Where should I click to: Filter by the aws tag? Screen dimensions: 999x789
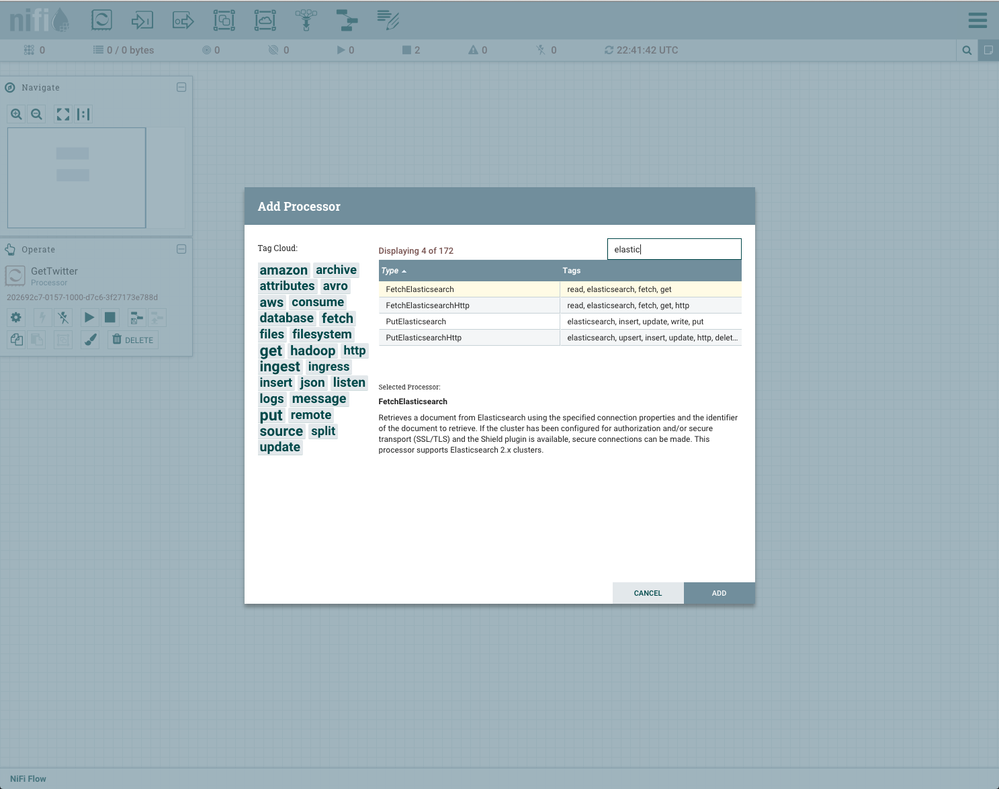[271, 303]
